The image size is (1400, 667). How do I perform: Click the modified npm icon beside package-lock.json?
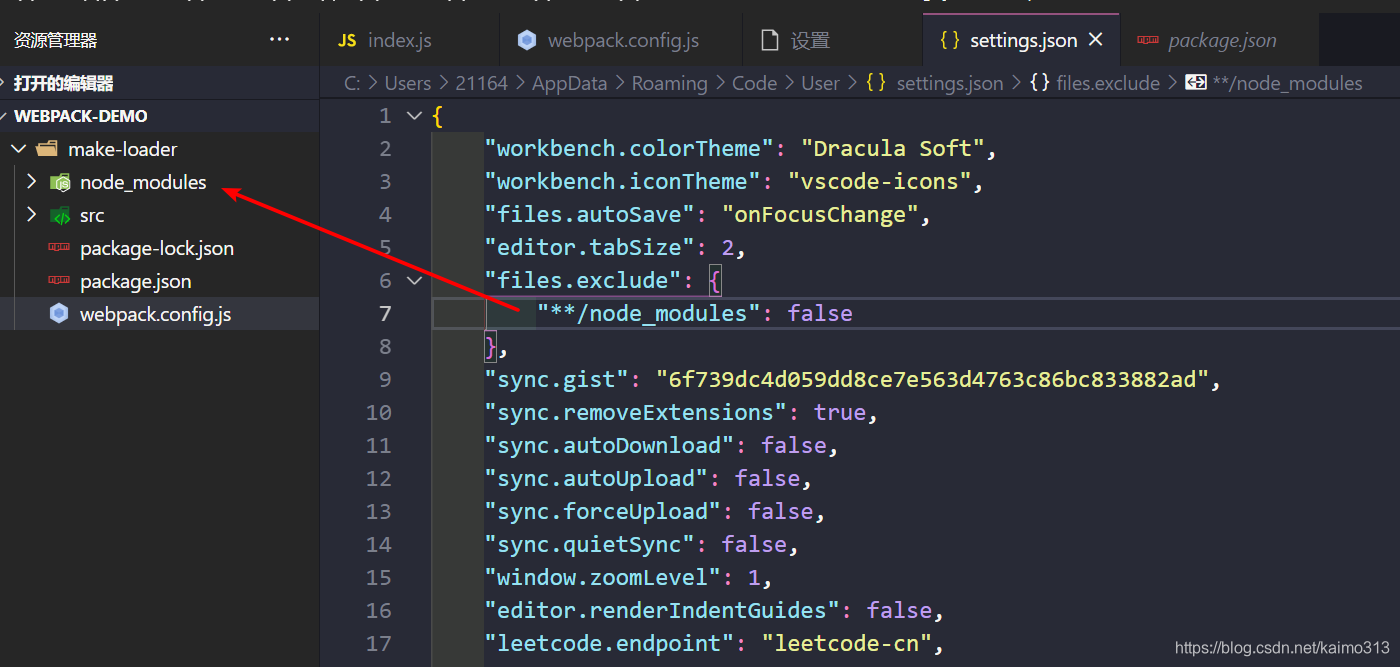click(60, 248)
